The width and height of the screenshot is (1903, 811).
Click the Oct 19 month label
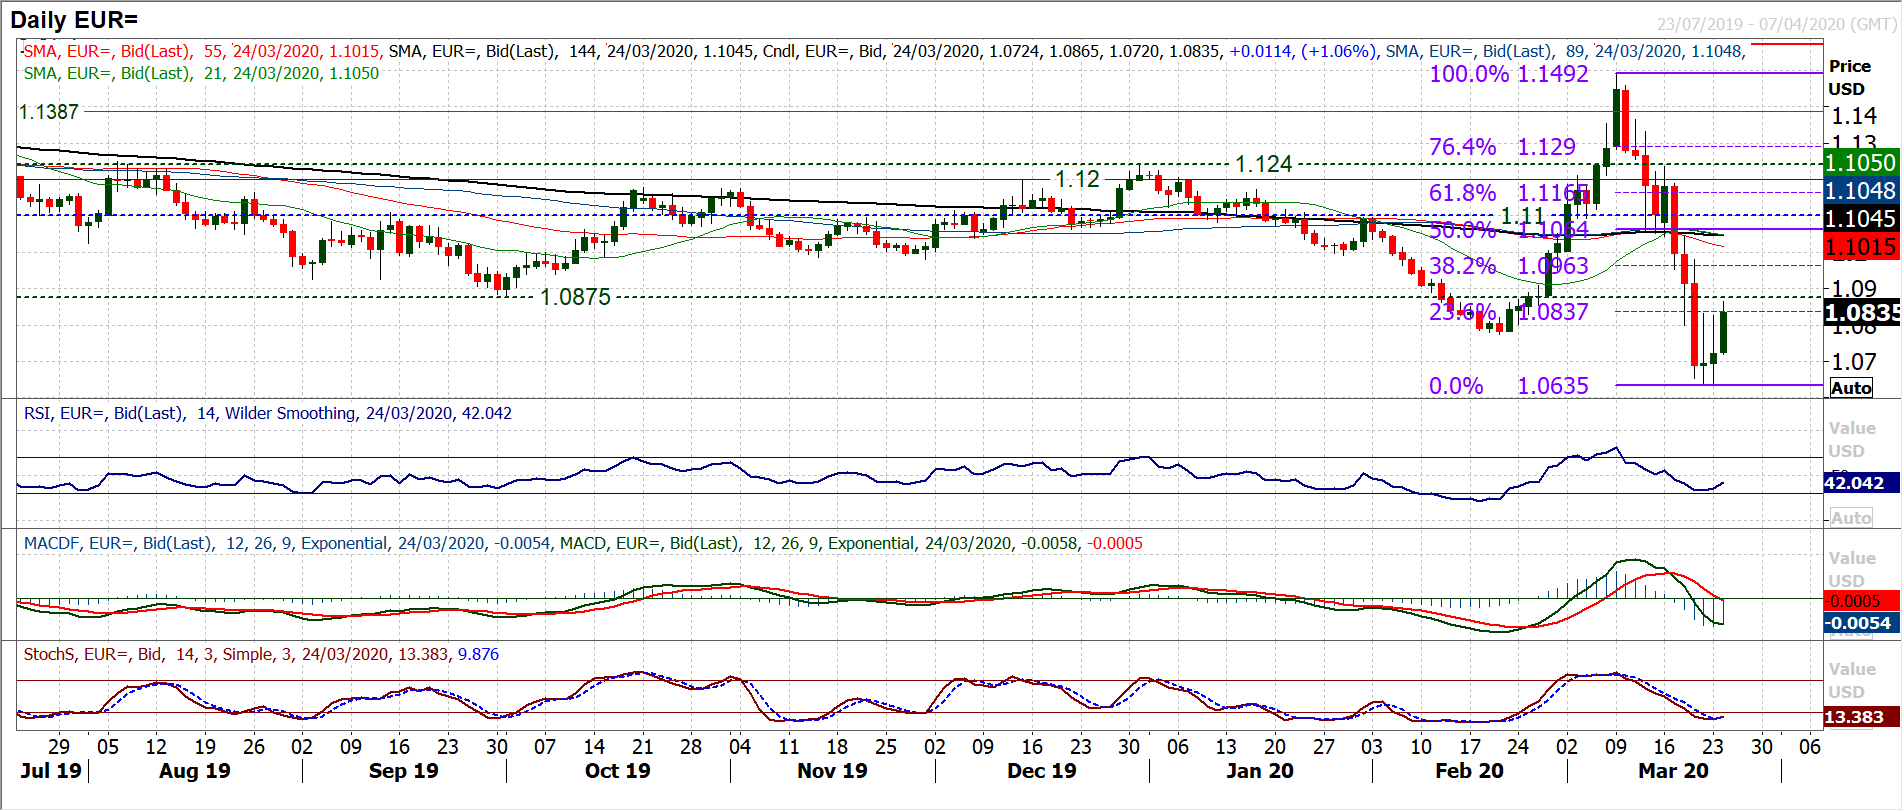click(x=617, y=771)
